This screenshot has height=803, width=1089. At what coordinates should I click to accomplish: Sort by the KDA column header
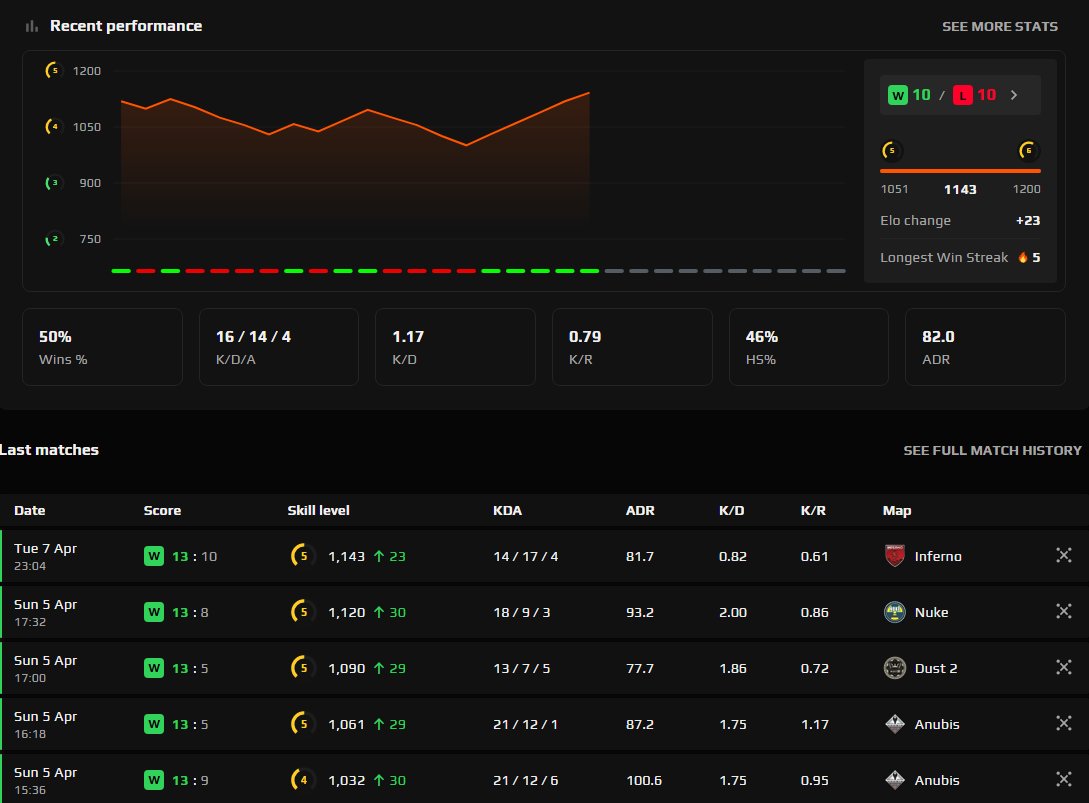(x=507, y=511)
